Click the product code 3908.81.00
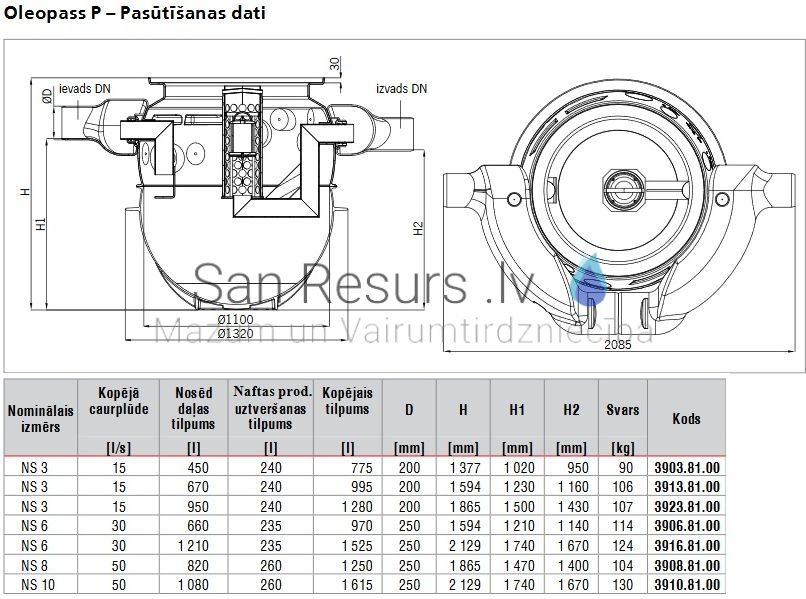 pyautogui.click(x=687, y=565)
